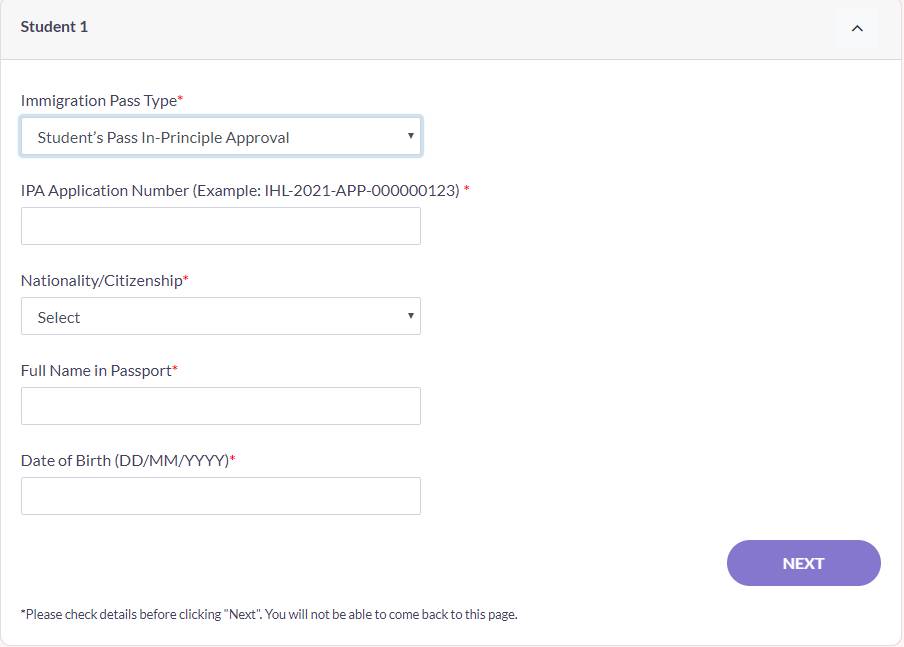904x647 pixels.
Task: Click the selected Student's Pass In-Principle Approval text
Action: click(163, 138)
